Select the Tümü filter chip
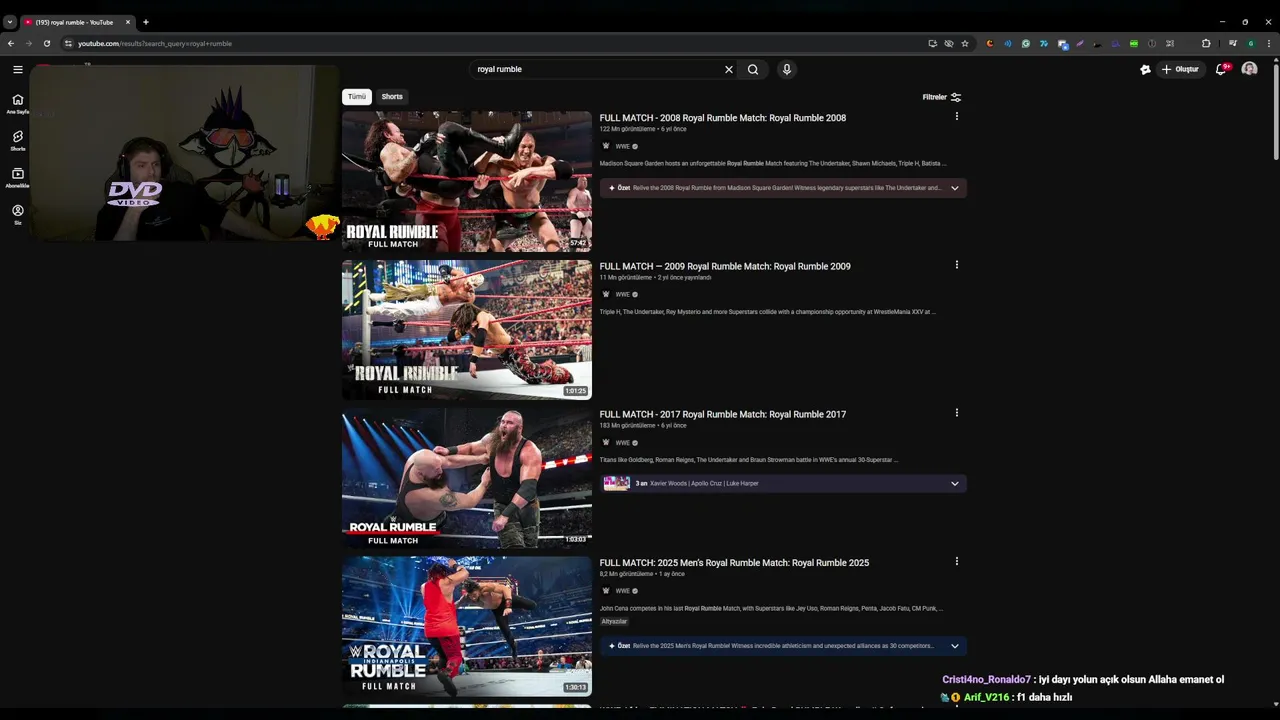This screenshot has width=1280, height=720. 357,97
